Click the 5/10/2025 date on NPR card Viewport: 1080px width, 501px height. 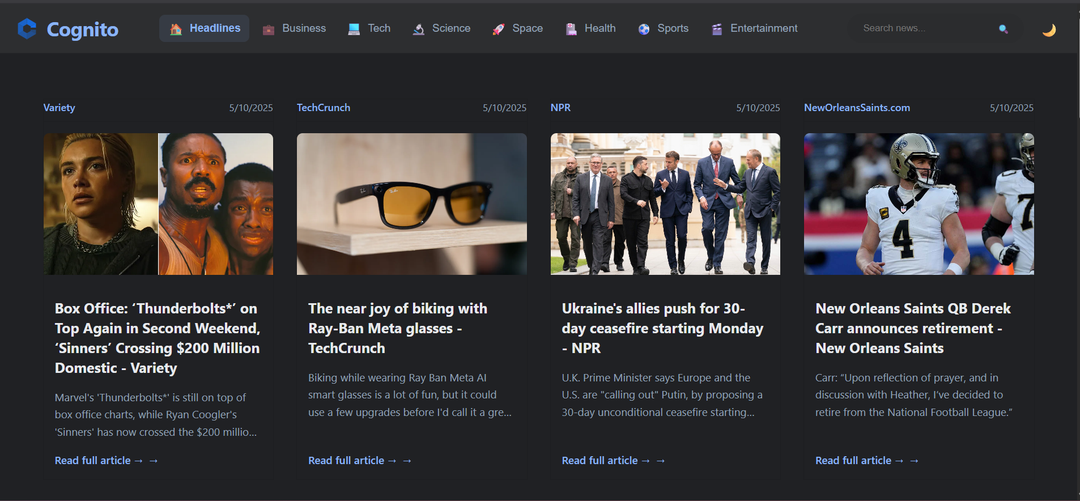point(758,108)
